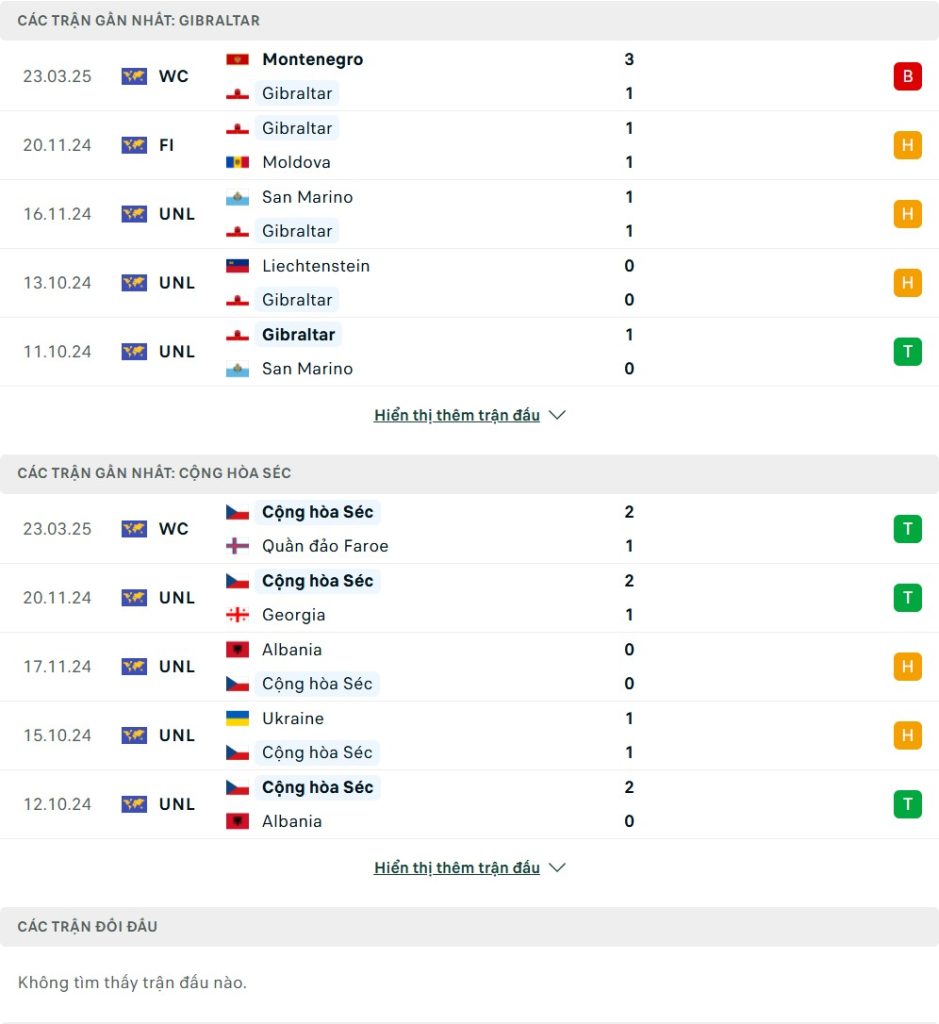The height and width of the screenshot is (1024, 939).
Task: Click the Montenegro flag icon
Action: coord(237,59)
